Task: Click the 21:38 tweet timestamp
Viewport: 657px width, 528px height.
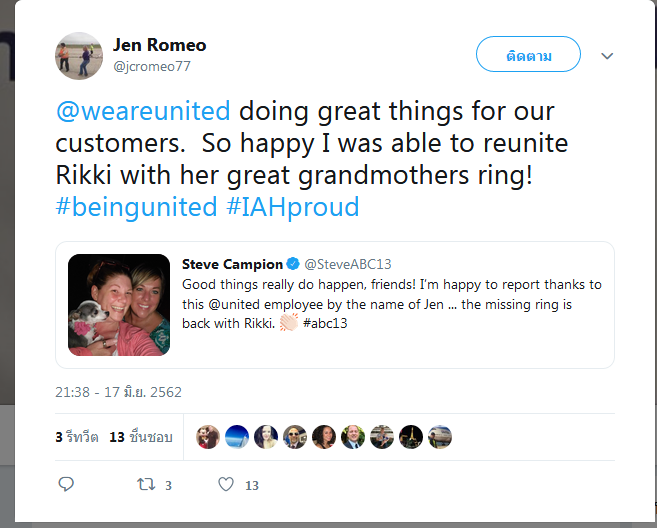Action: coord(118,392)
